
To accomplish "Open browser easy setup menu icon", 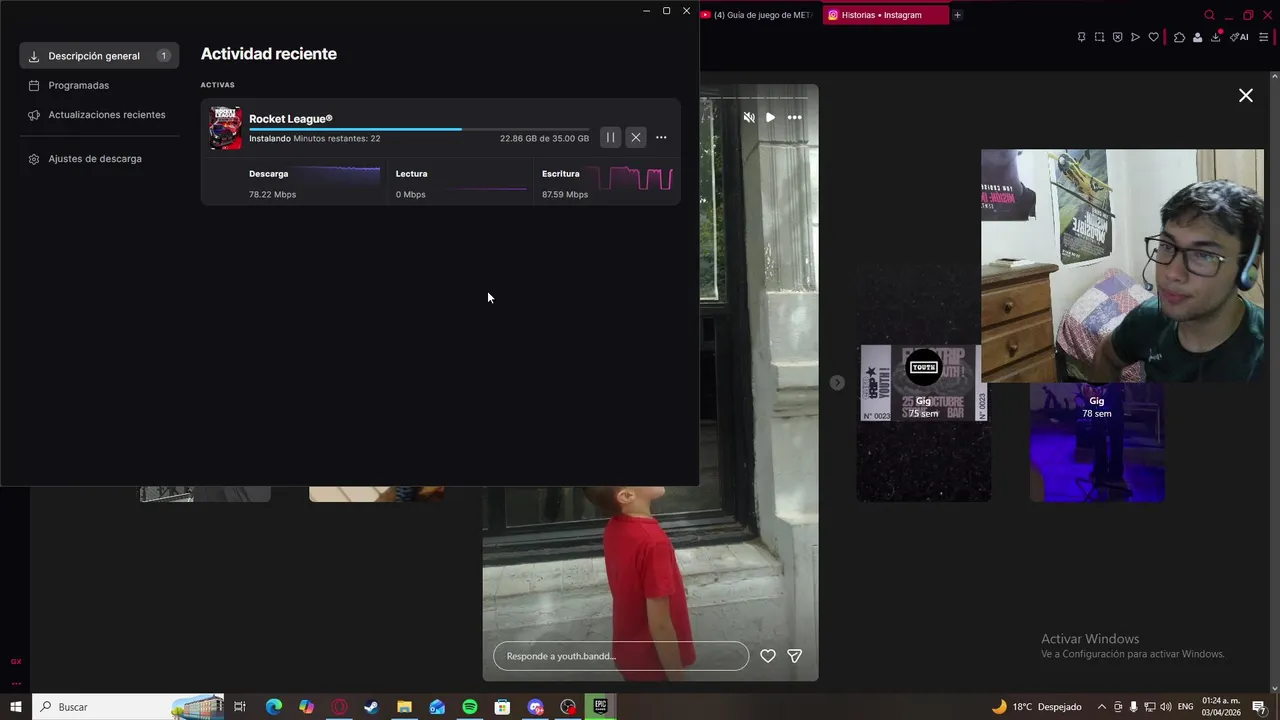I will coord(1263,37).
